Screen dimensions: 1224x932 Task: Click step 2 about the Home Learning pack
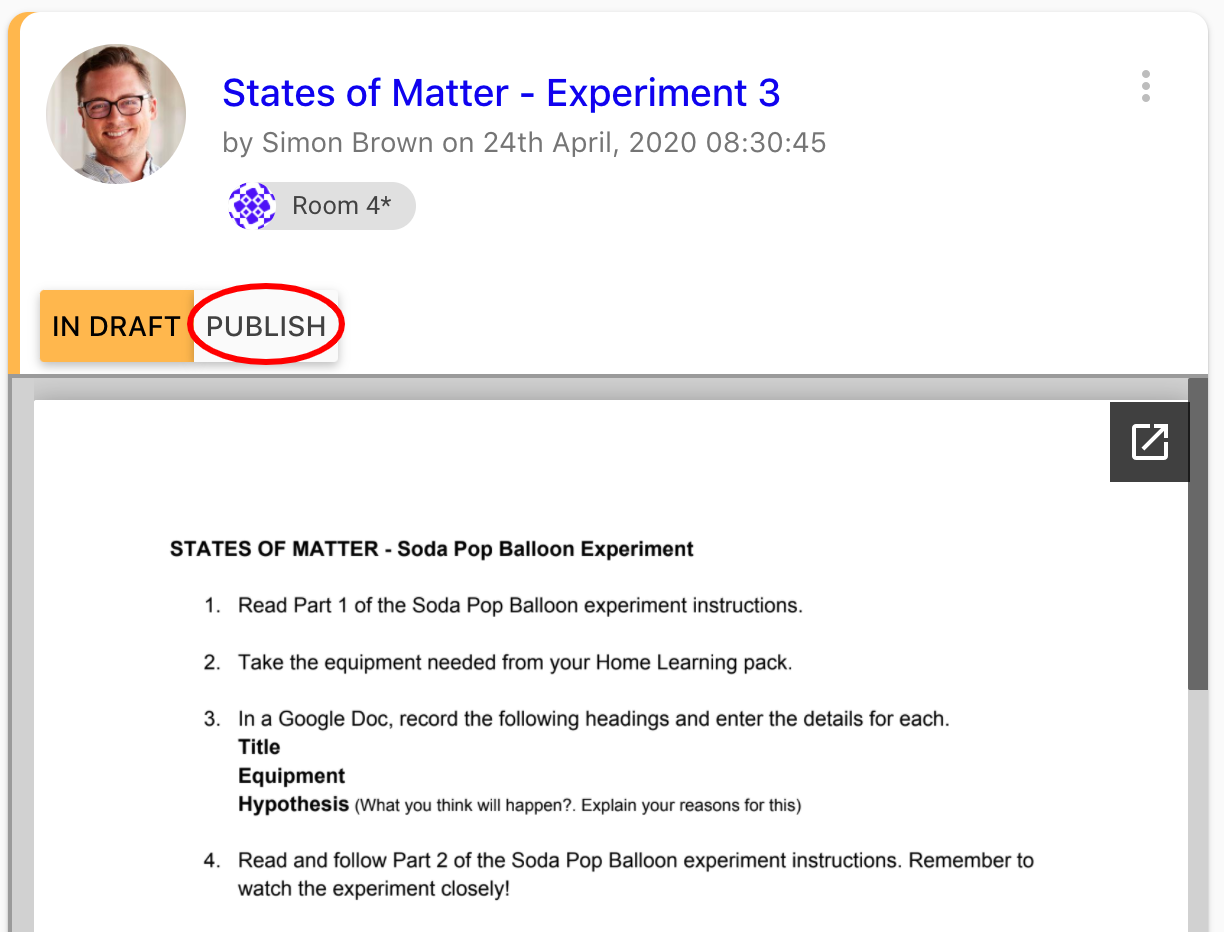coord(514,662)
